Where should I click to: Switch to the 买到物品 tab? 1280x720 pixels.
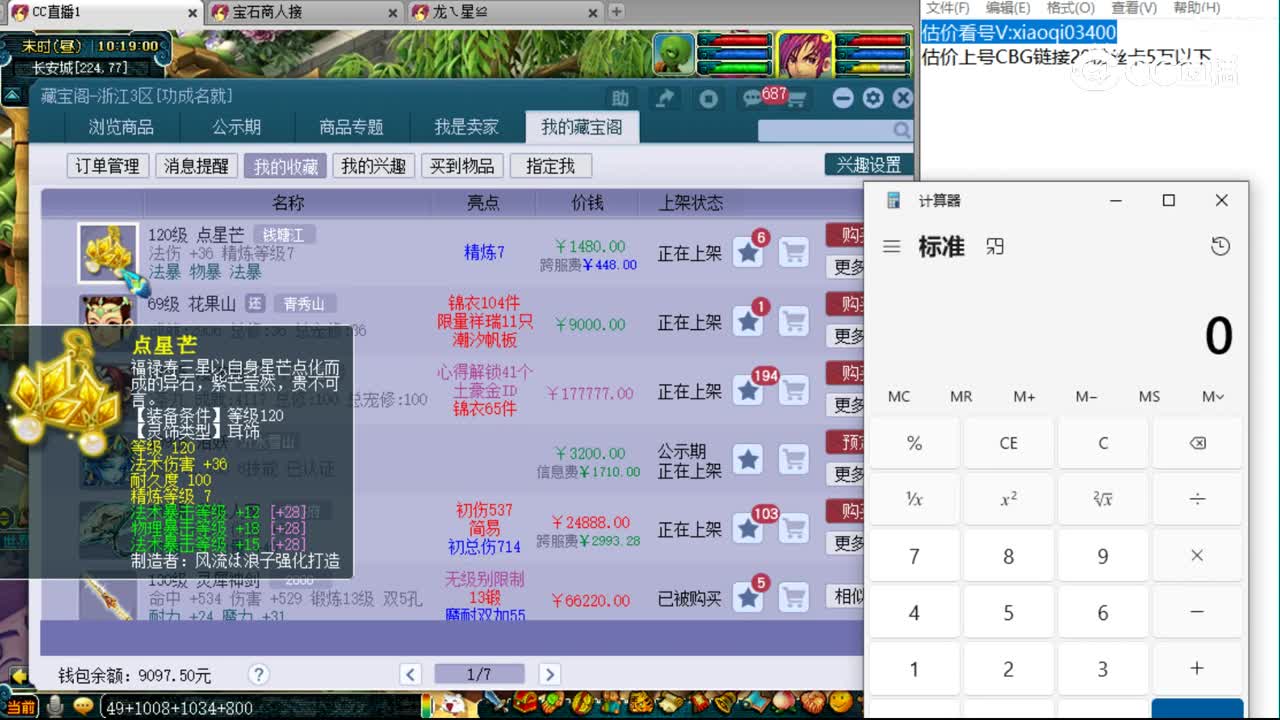click(461, 166)
